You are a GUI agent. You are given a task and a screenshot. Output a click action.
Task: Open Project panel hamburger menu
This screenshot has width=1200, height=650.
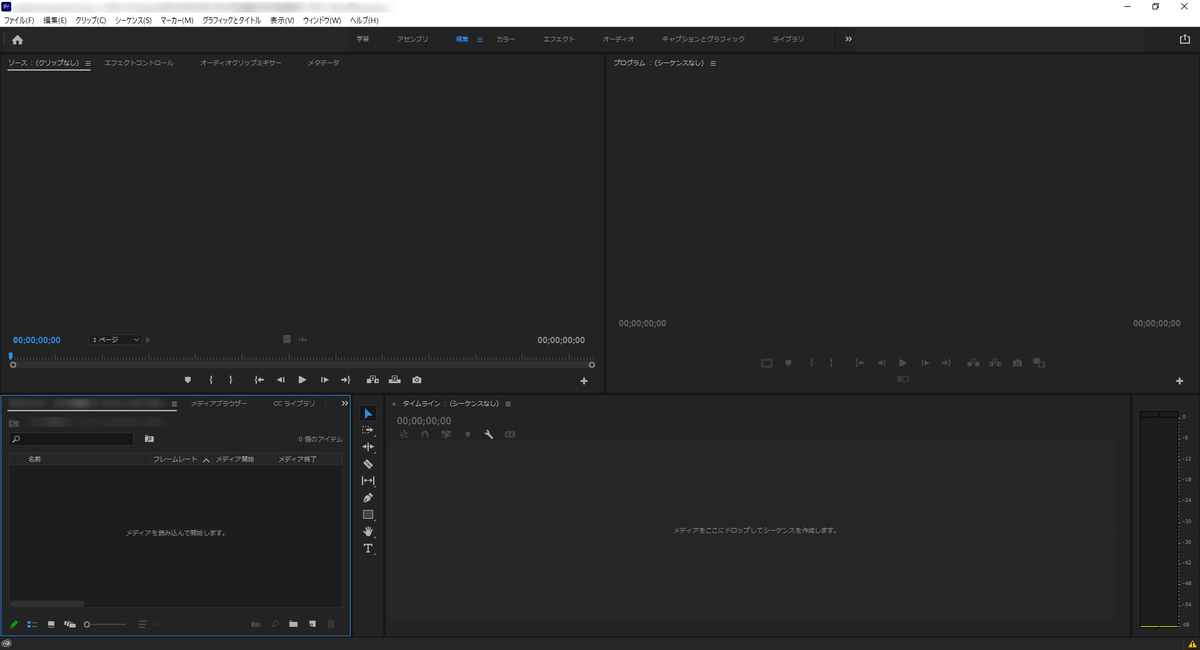click(x=174, y=404)
